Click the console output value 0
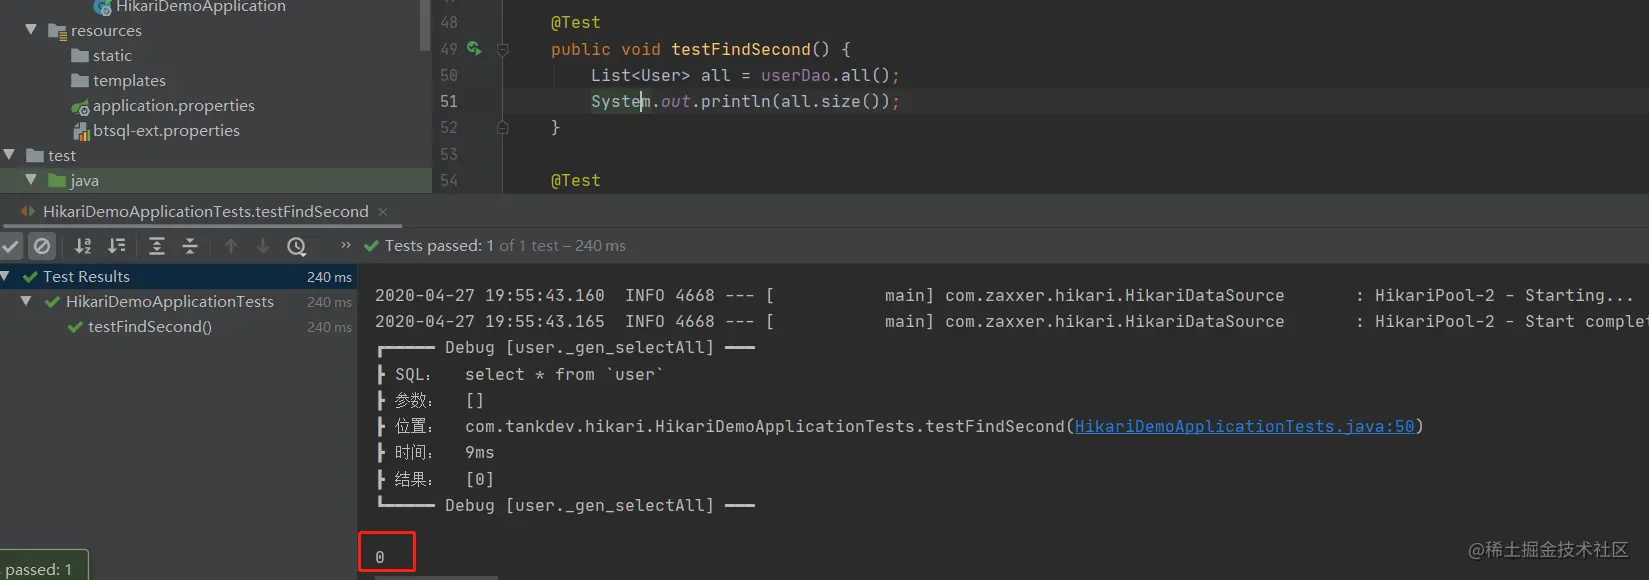The width and height of the screenshot is (1649, 580). point(380,557)
